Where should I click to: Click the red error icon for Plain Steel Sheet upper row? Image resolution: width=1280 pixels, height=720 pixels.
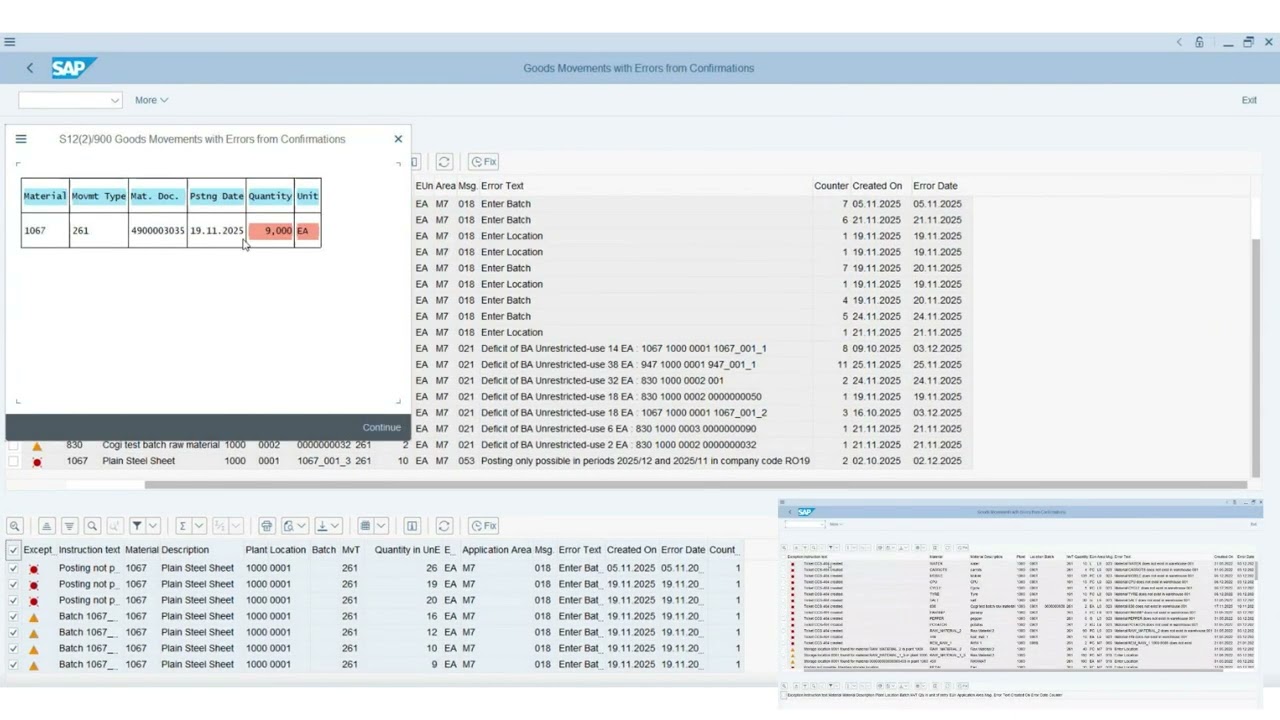37,461
